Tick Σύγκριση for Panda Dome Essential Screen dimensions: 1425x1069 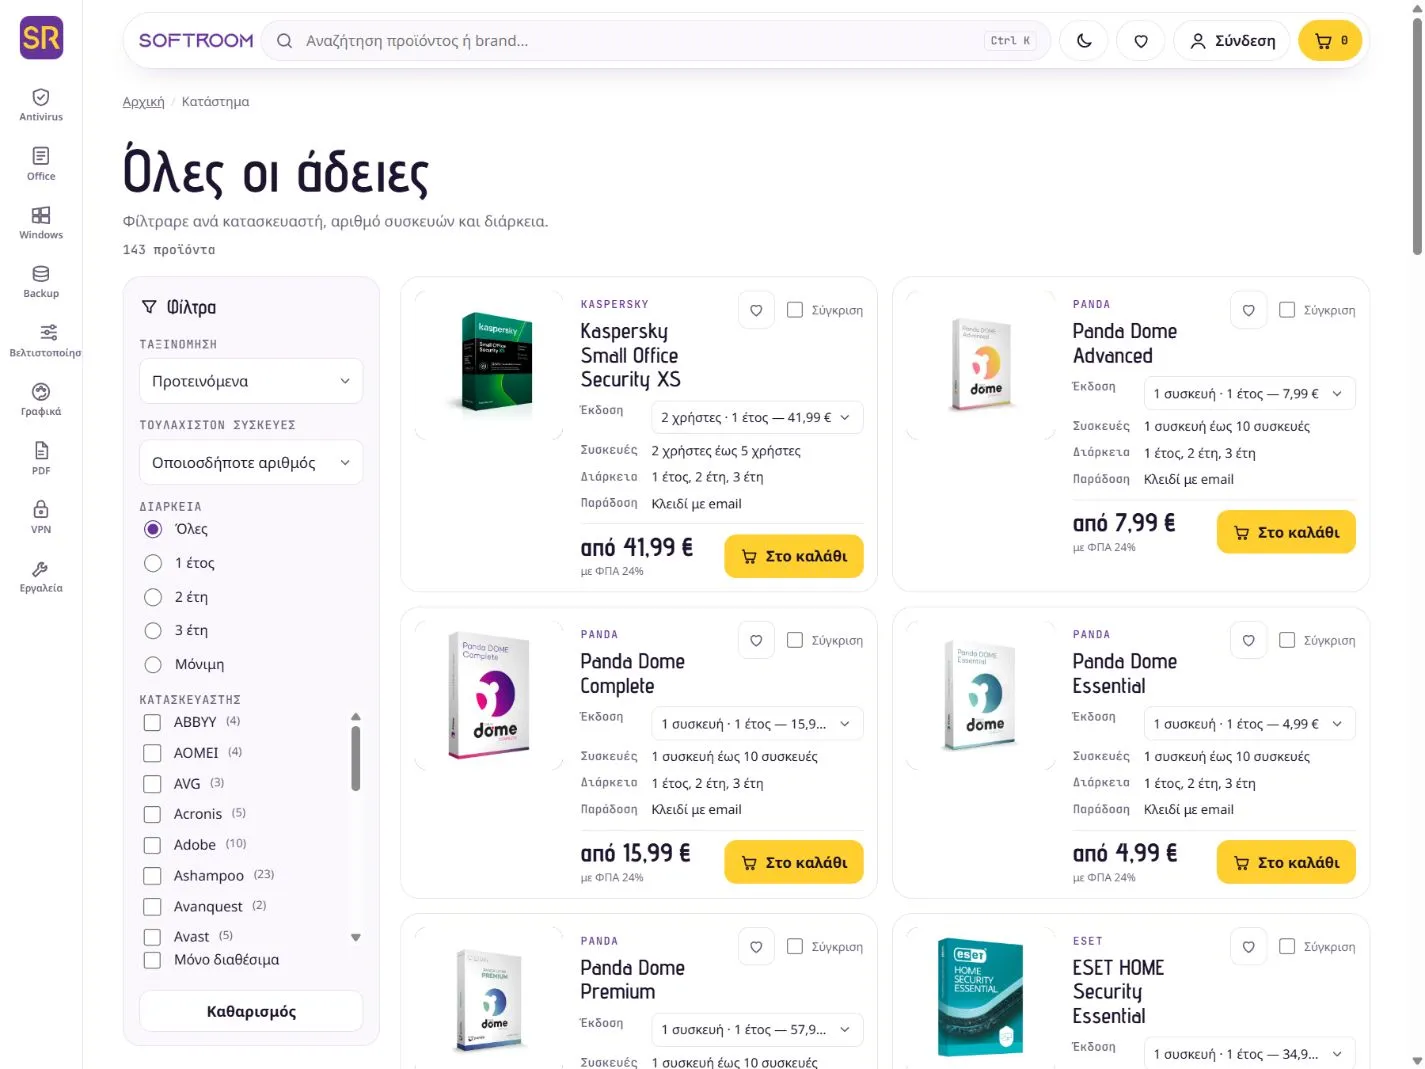click(x=1287, y=640)
